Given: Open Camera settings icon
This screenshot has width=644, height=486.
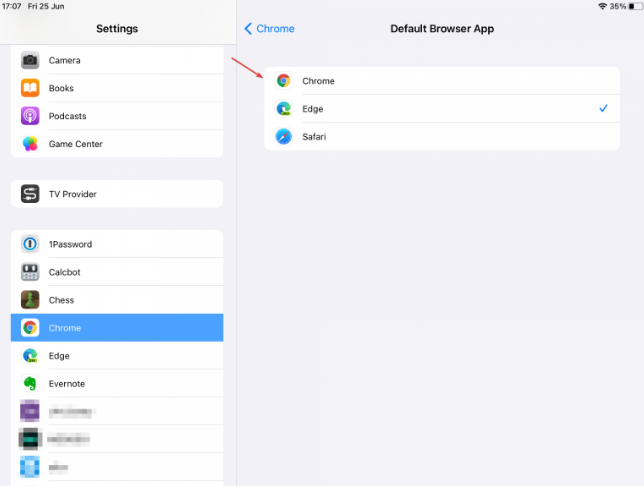Looking at the screenshot, I should [x=30, y=60].
